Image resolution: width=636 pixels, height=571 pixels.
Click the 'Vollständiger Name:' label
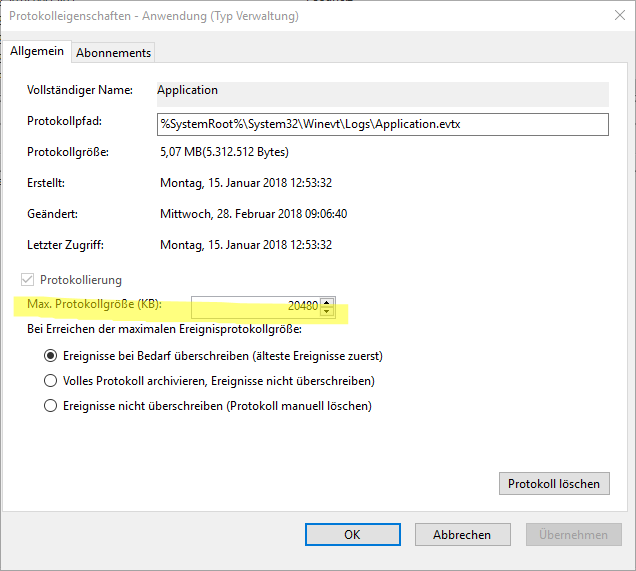[x=80, y=90]
